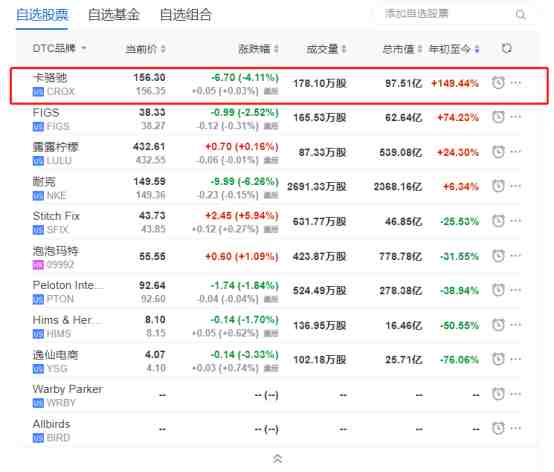
Task: Open more options dots for NKE row
Action: pos(516,186)
